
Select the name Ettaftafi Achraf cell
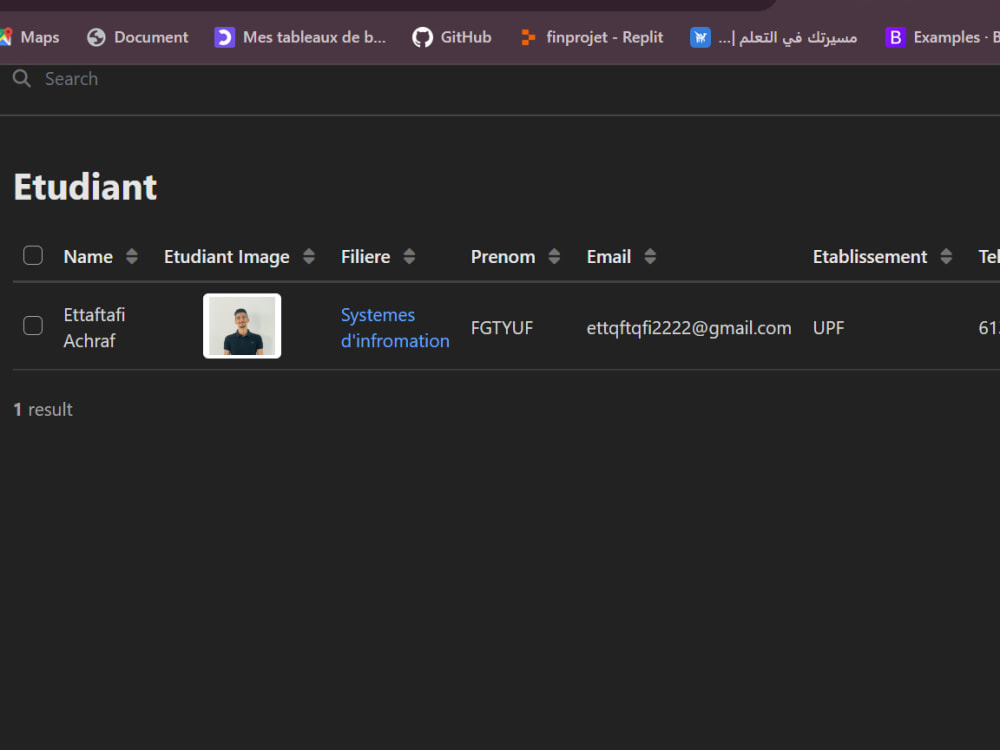tap(94, 328)
